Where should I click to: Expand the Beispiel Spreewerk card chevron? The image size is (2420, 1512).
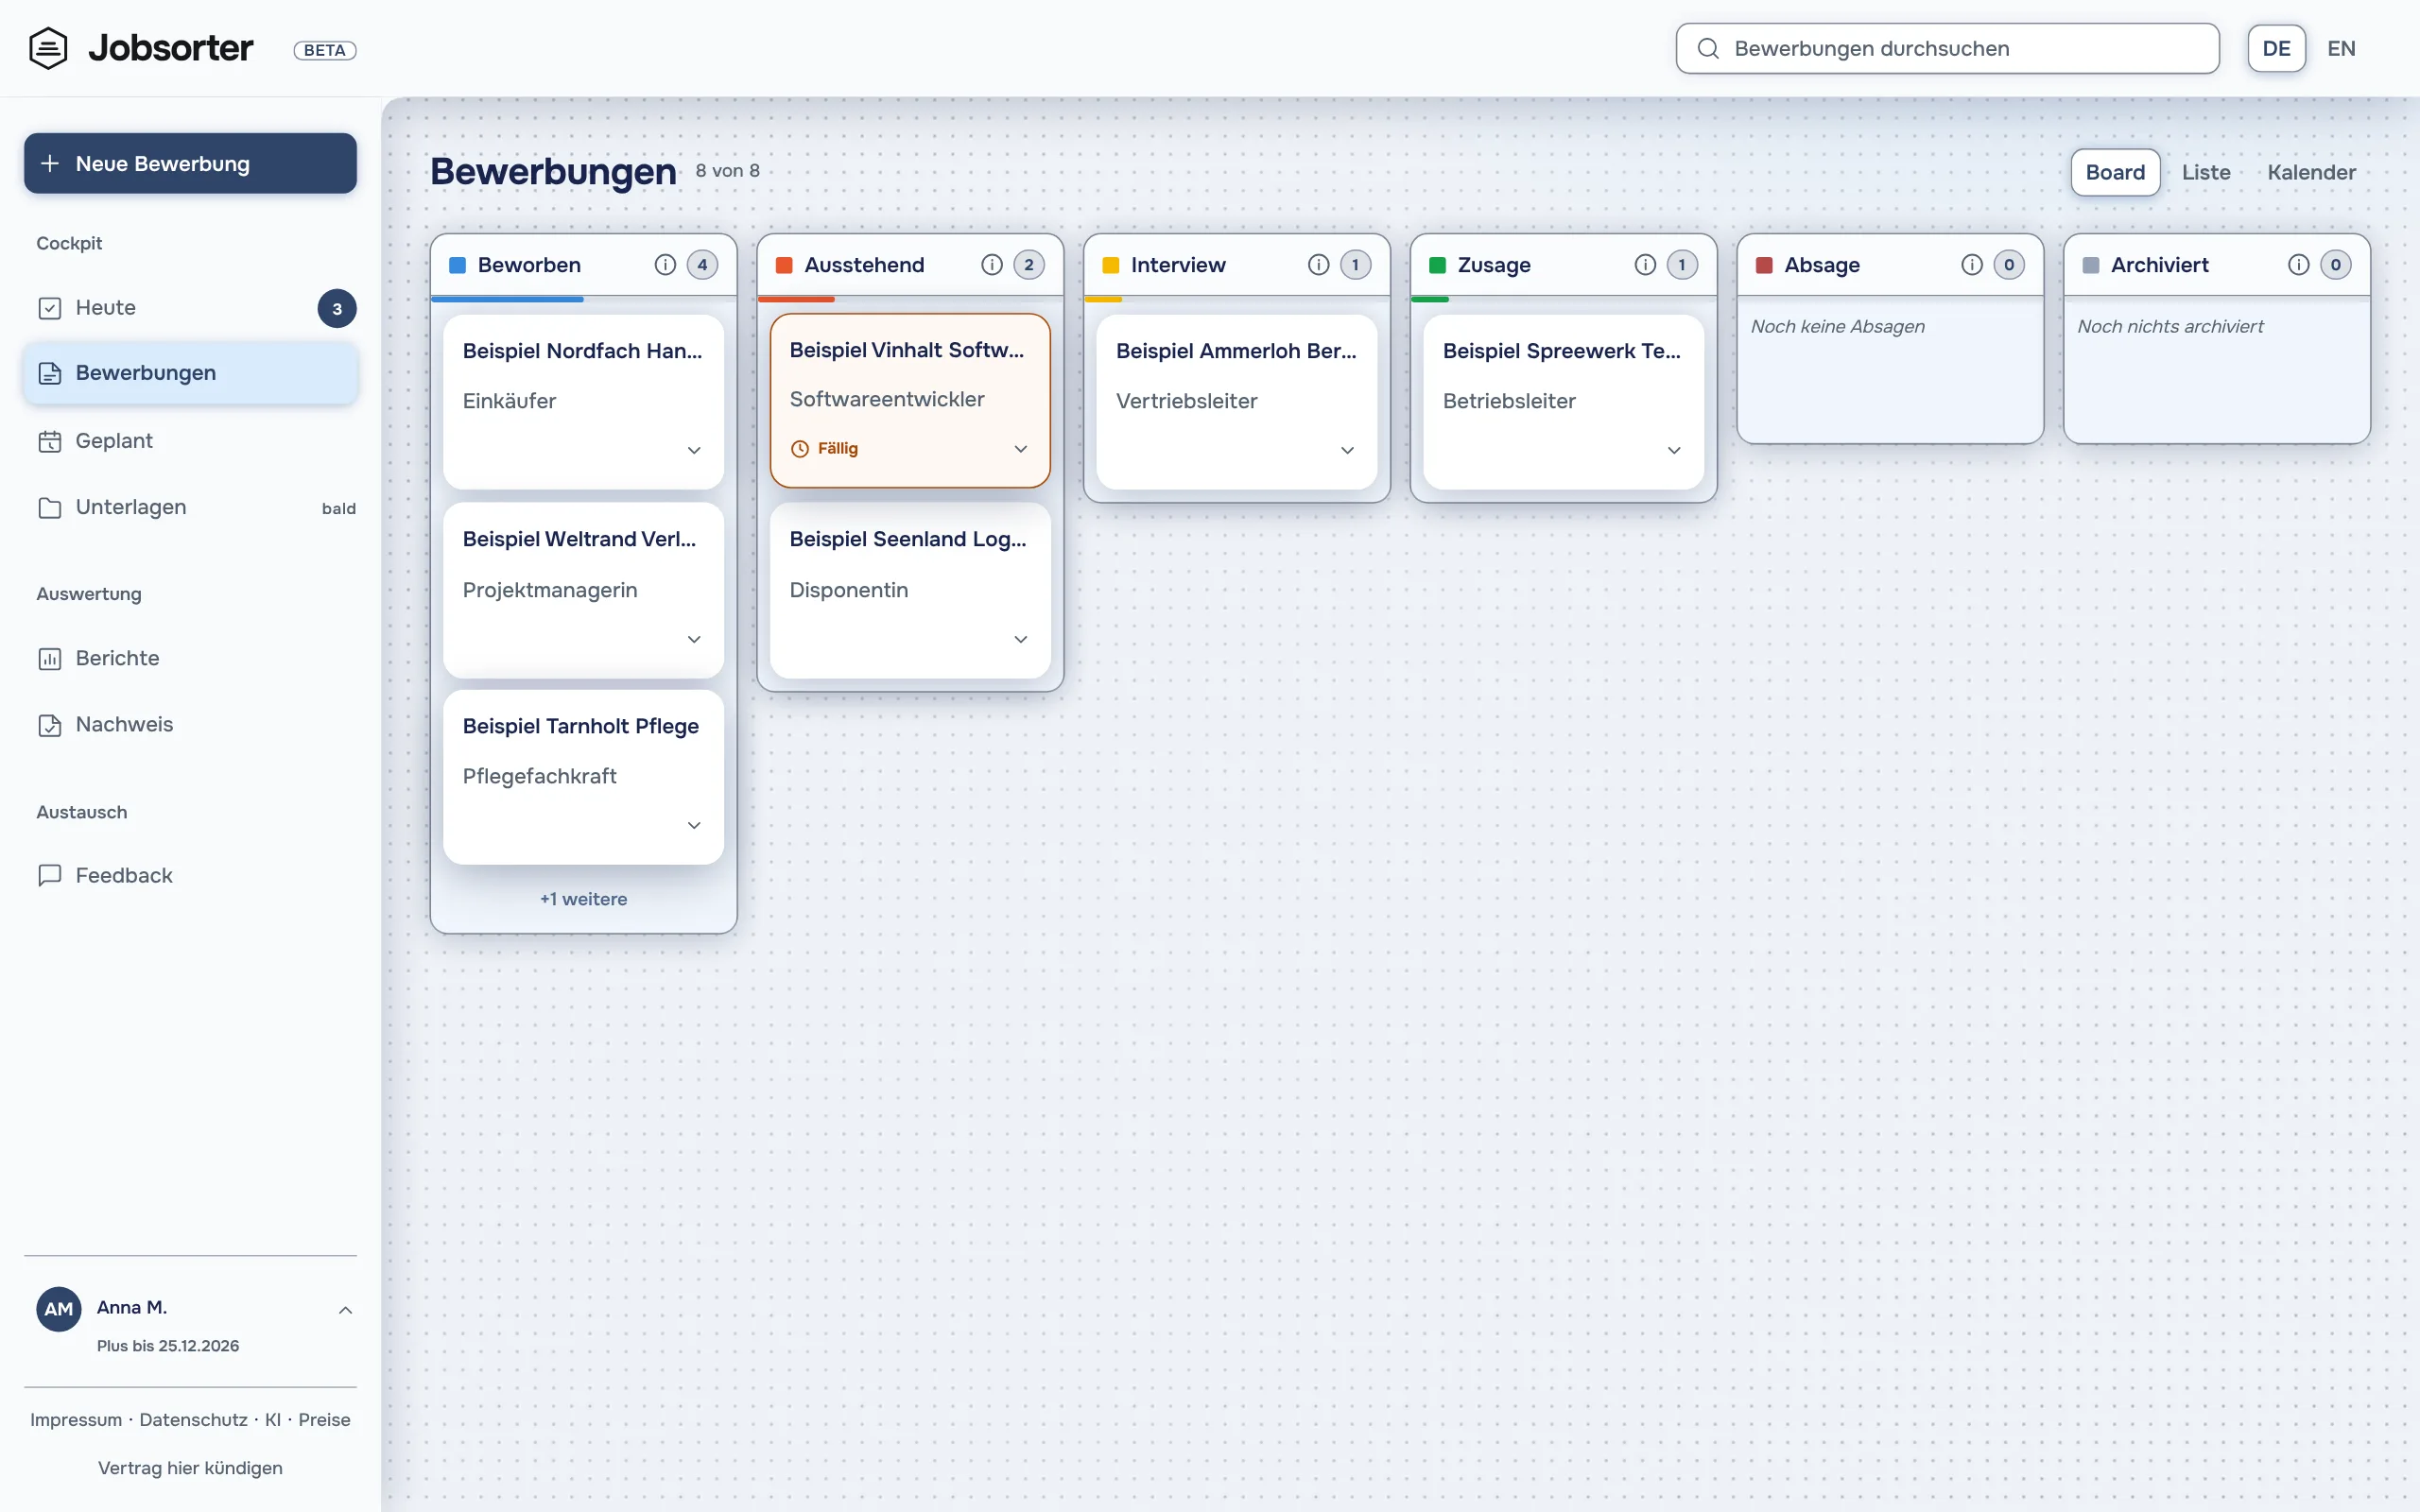click(1674, 450)
